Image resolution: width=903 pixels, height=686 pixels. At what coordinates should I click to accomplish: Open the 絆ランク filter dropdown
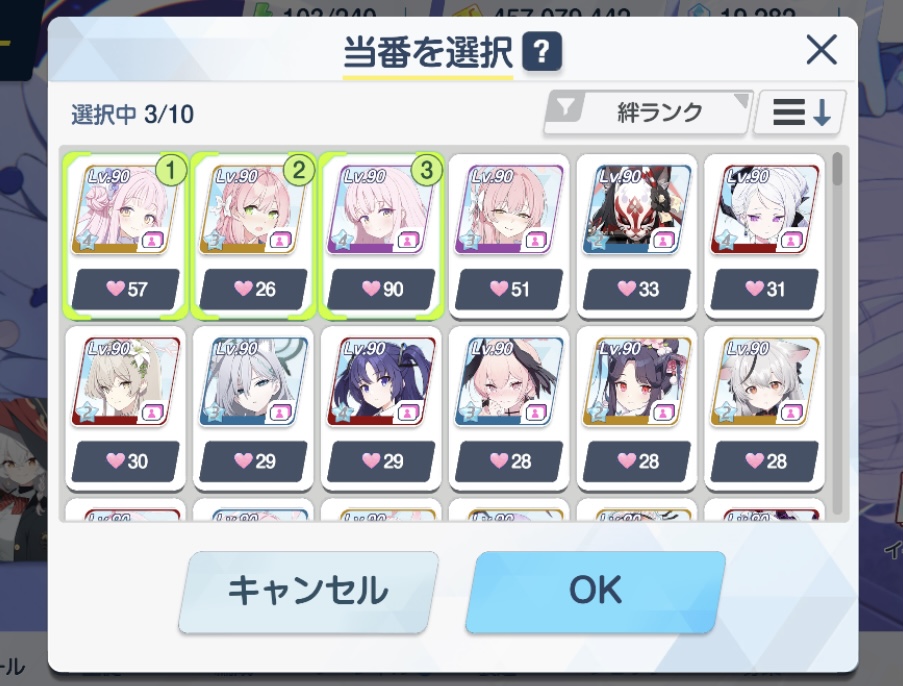[x=648, y=112]
